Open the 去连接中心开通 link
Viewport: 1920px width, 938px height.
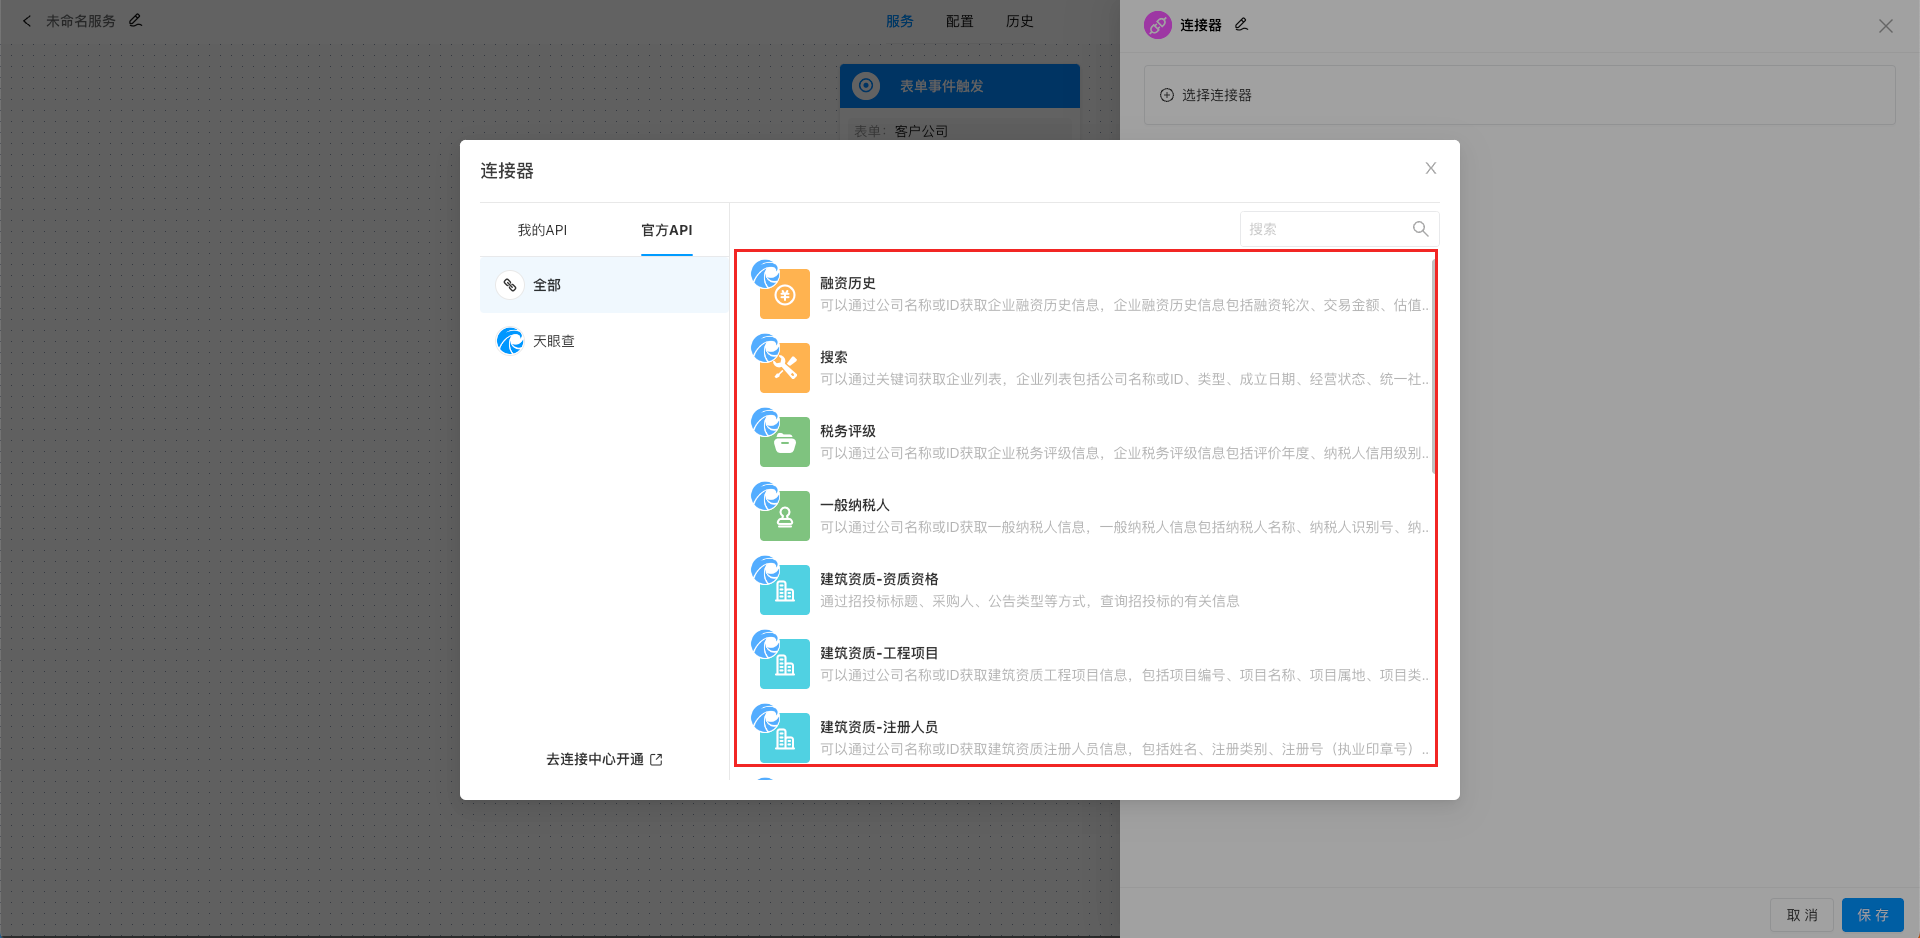(x=603, y=759)
